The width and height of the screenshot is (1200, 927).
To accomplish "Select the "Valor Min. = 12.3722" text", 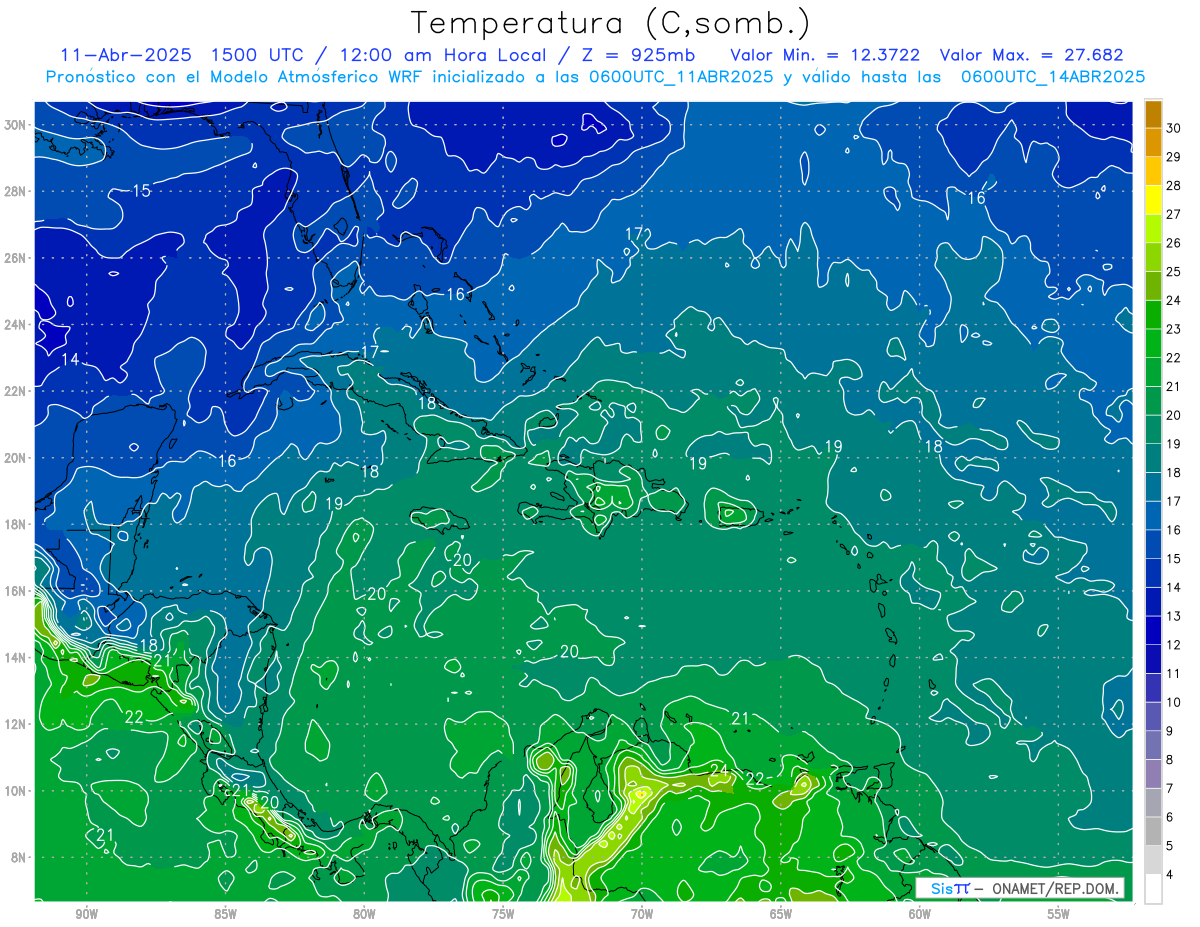I will (x=825, y=55).
